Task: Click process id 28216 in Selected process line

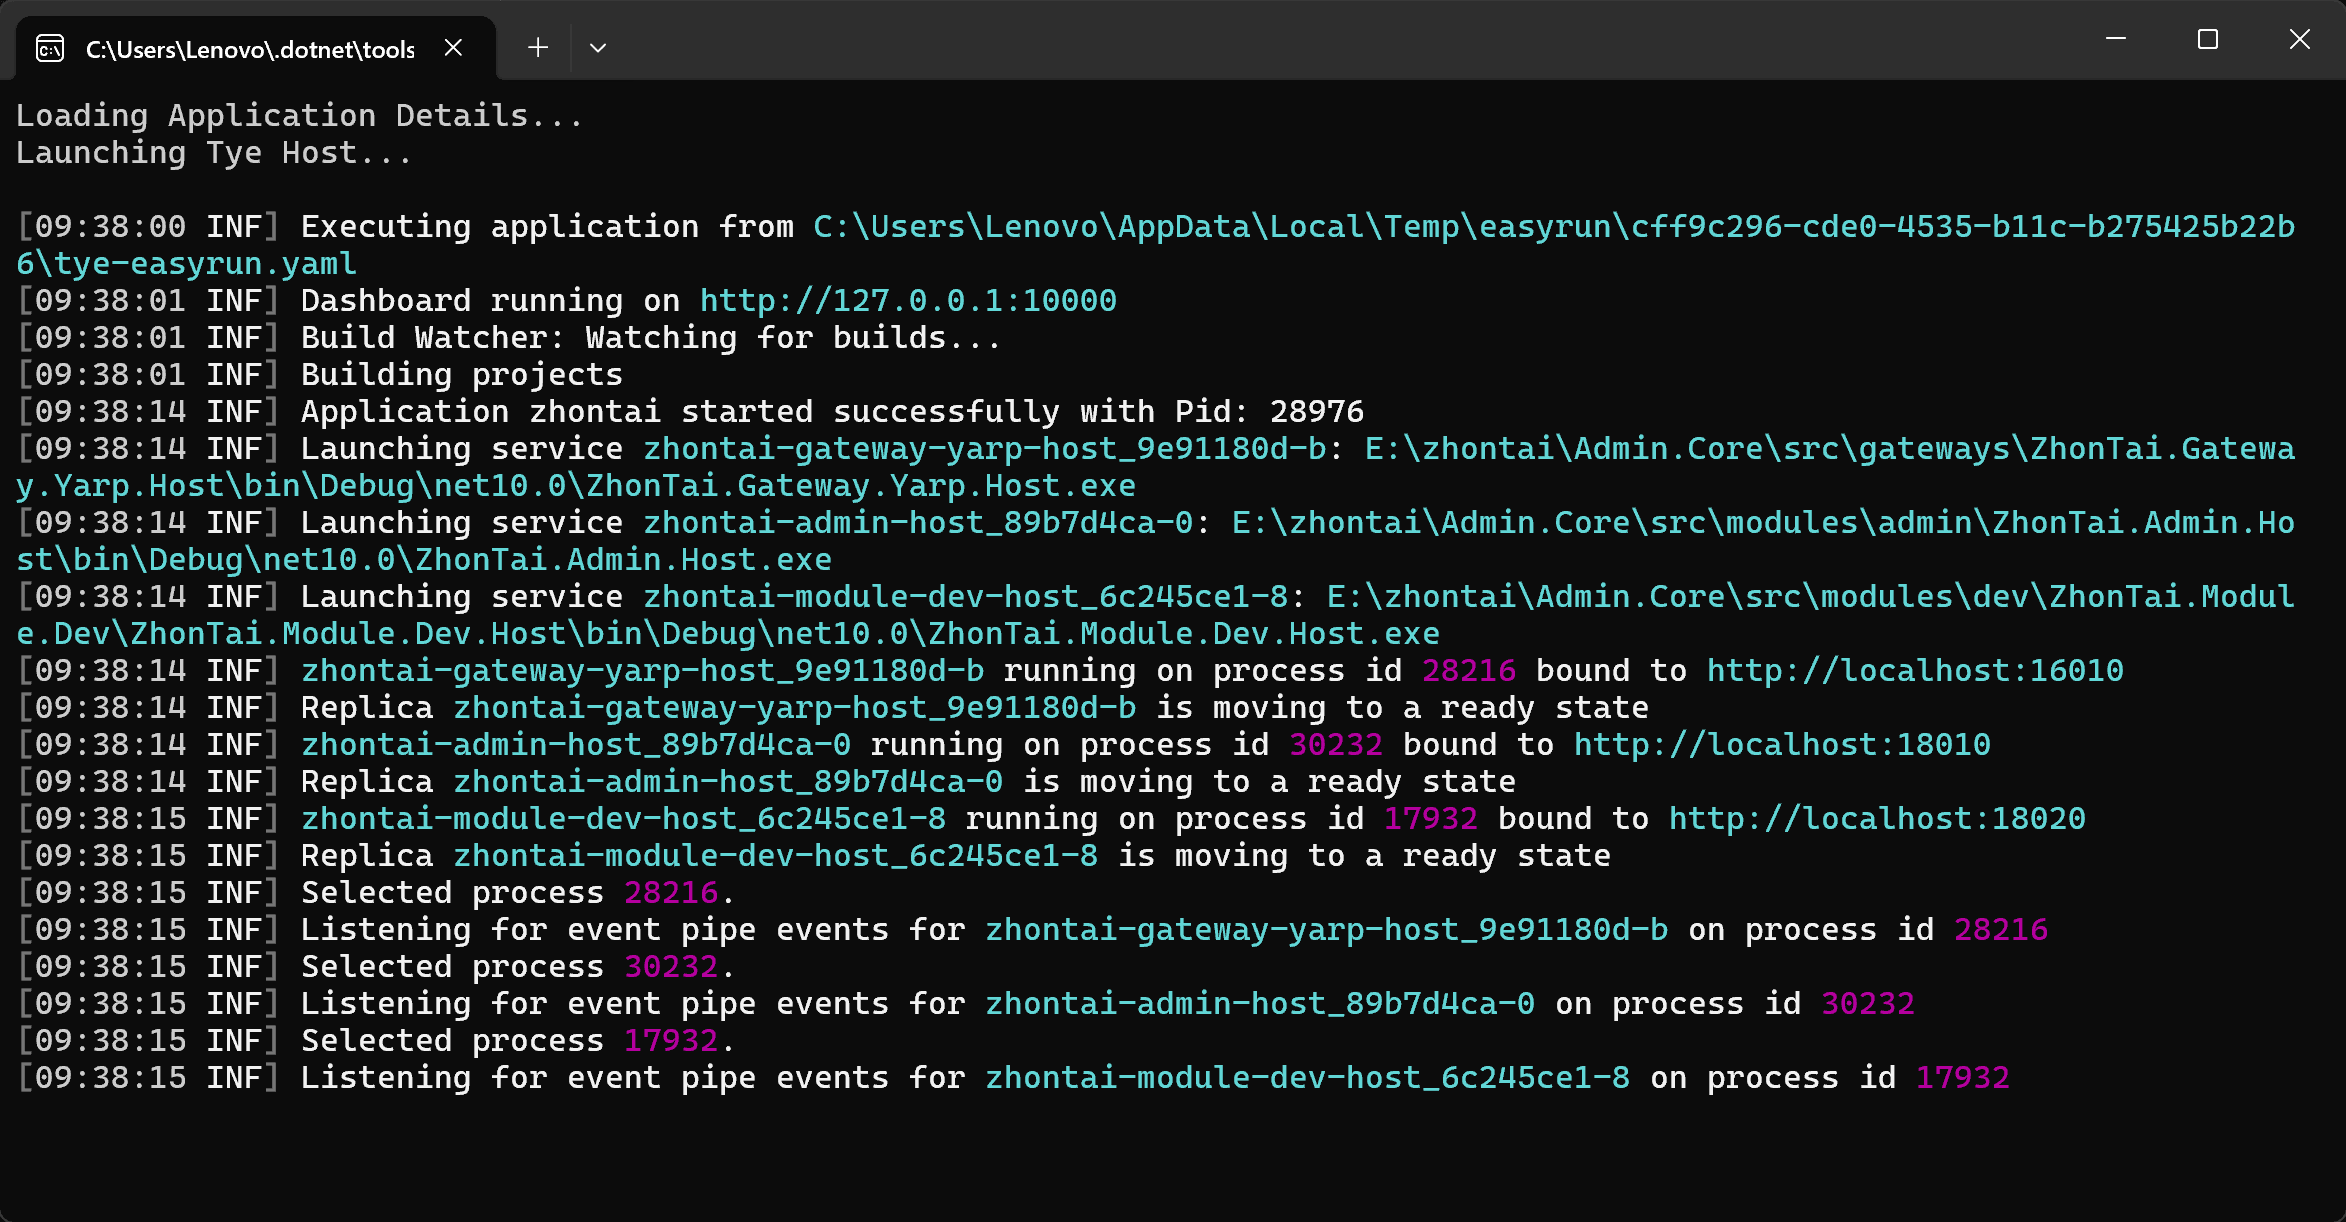Action: [671, 893]
